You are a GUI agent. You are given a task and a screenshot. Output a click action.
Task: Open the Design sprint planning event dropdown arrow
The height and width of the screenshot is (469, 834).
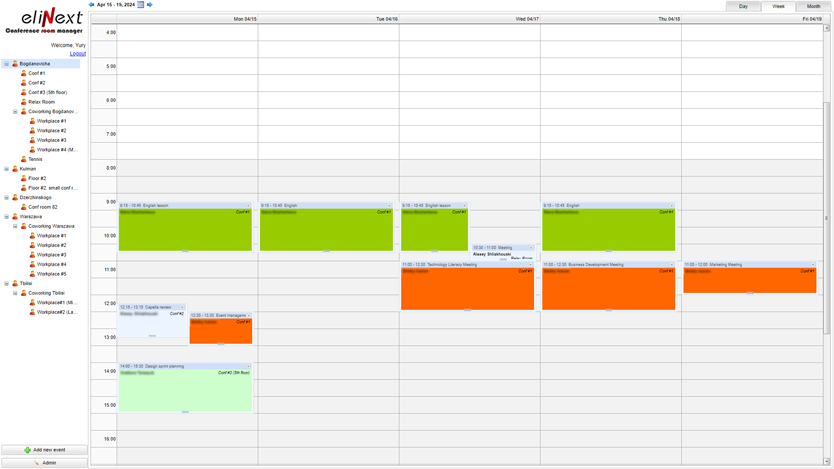[249, 366]
